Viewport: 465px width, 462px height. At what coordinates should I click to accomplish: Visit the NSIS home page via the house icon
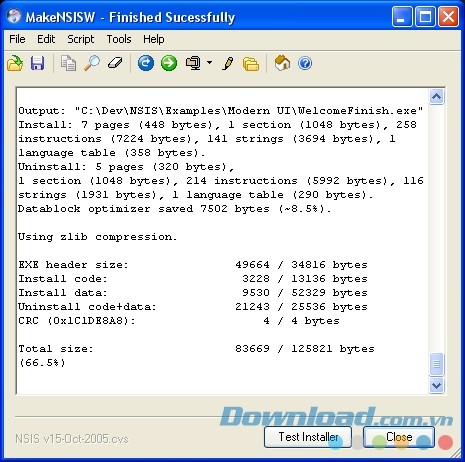(x=282, y=63)
